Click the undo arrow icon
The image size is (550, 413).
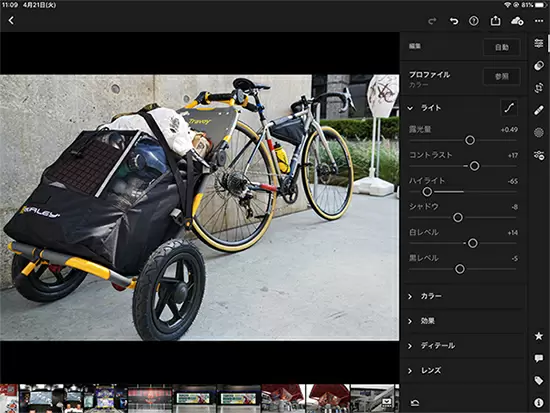454,21
